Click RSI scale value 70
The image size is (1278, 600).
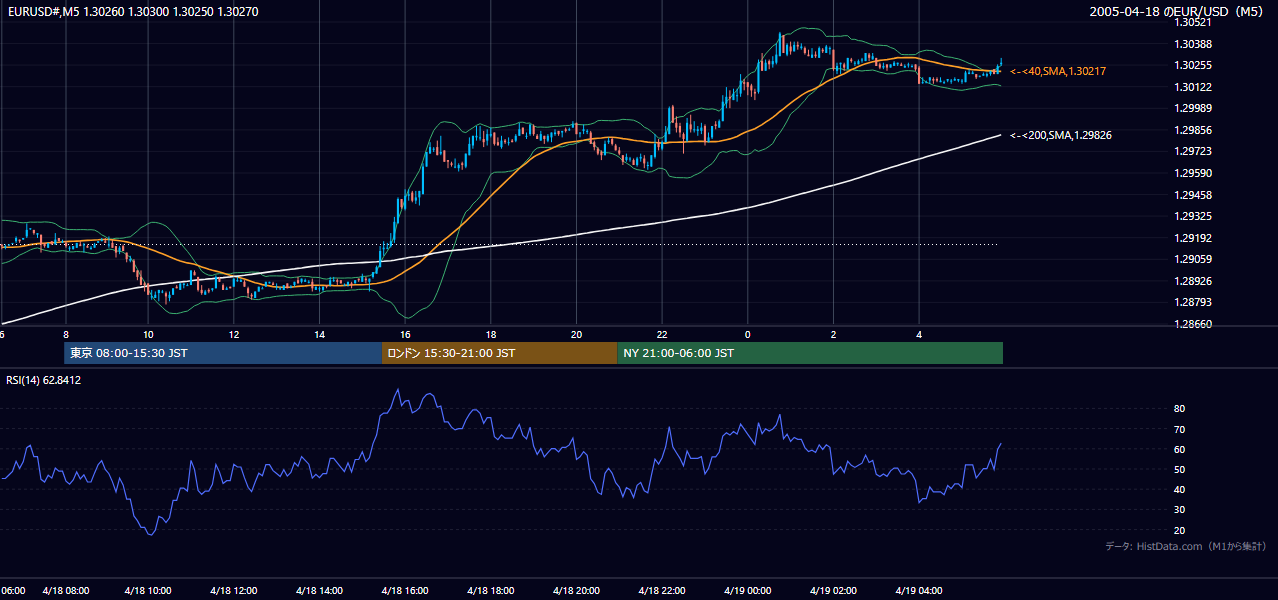click(1179, 429)
